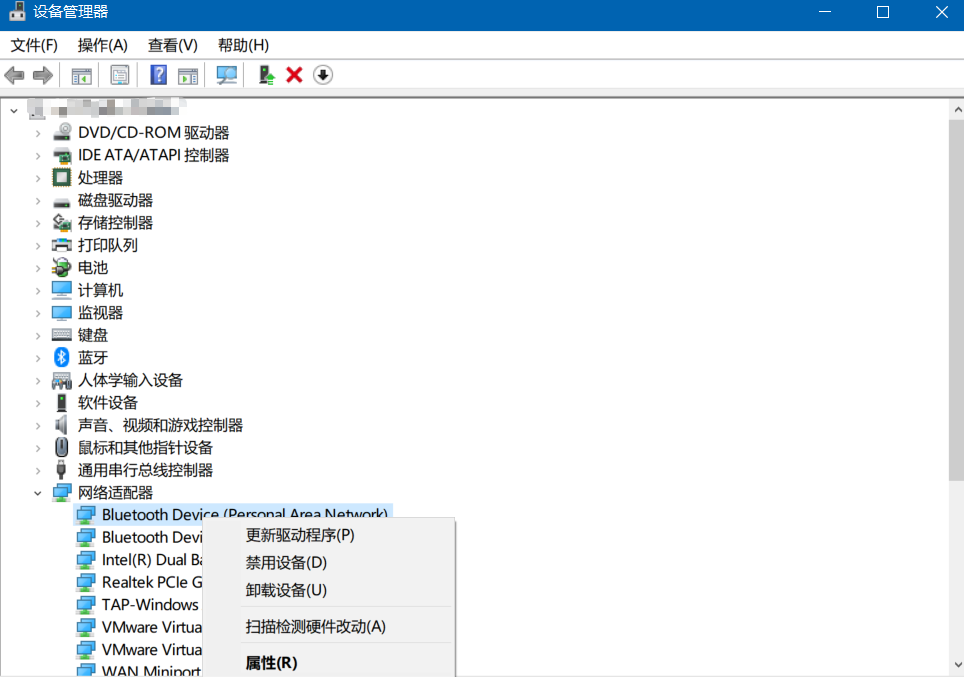Viewport: 964px width, 677px height.
Task: Click the properties sheet toolbar icon
Action: click(x=120, y=75)
